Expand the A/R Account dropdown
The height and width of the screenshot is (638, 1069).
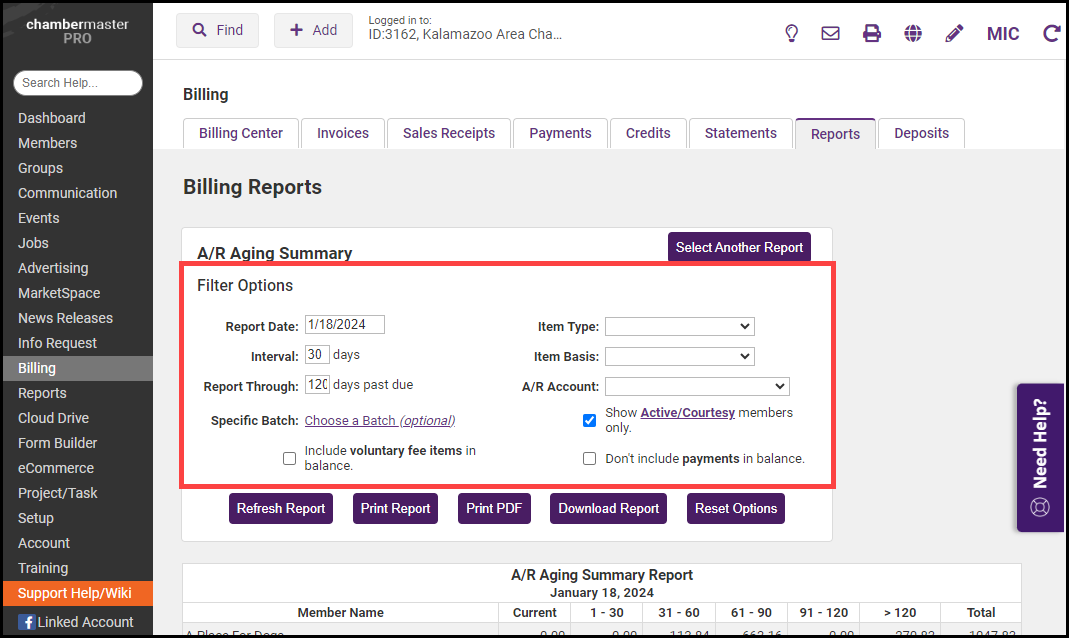[x=697, y=386]
